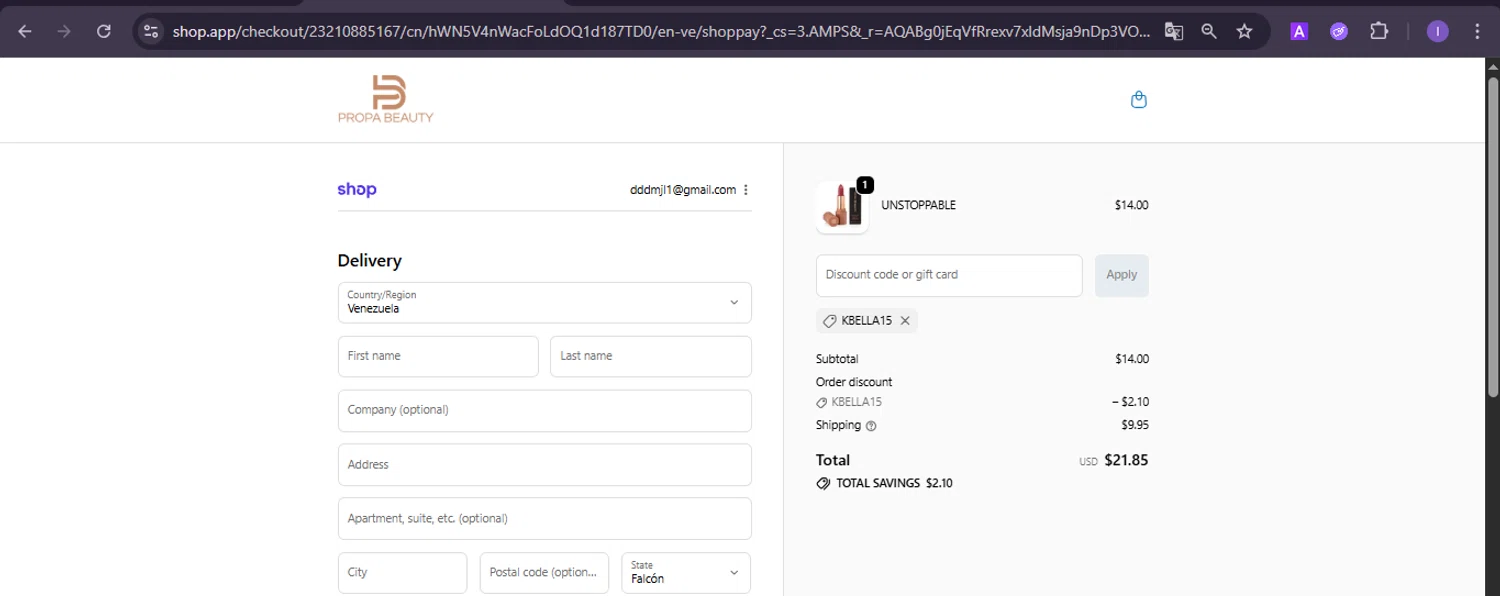1500x596 pixels.
Task: Click the KBELLA15 discount tag chip
Action: click(x=867, y=321)
